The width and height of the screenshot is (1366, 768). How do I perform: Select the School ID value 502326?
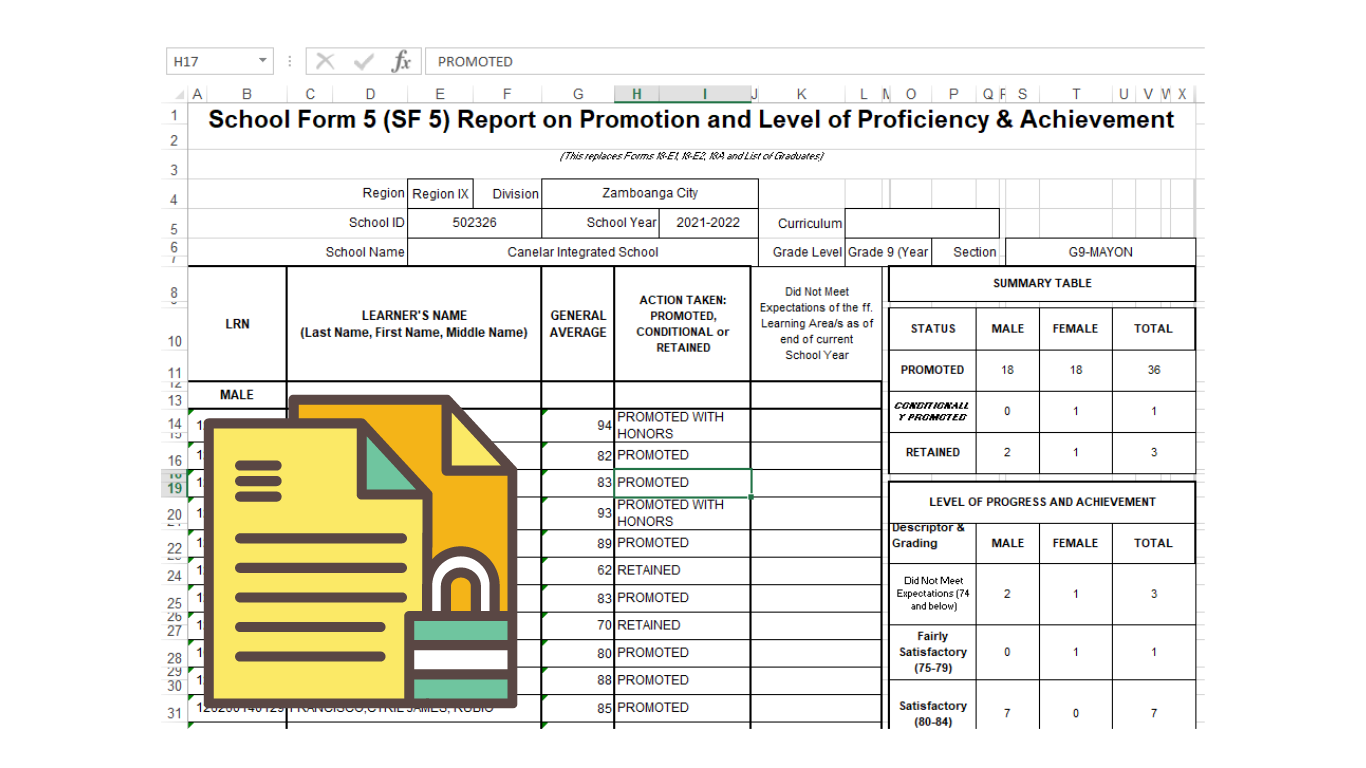pyautogui.click(x=474, y=223)
